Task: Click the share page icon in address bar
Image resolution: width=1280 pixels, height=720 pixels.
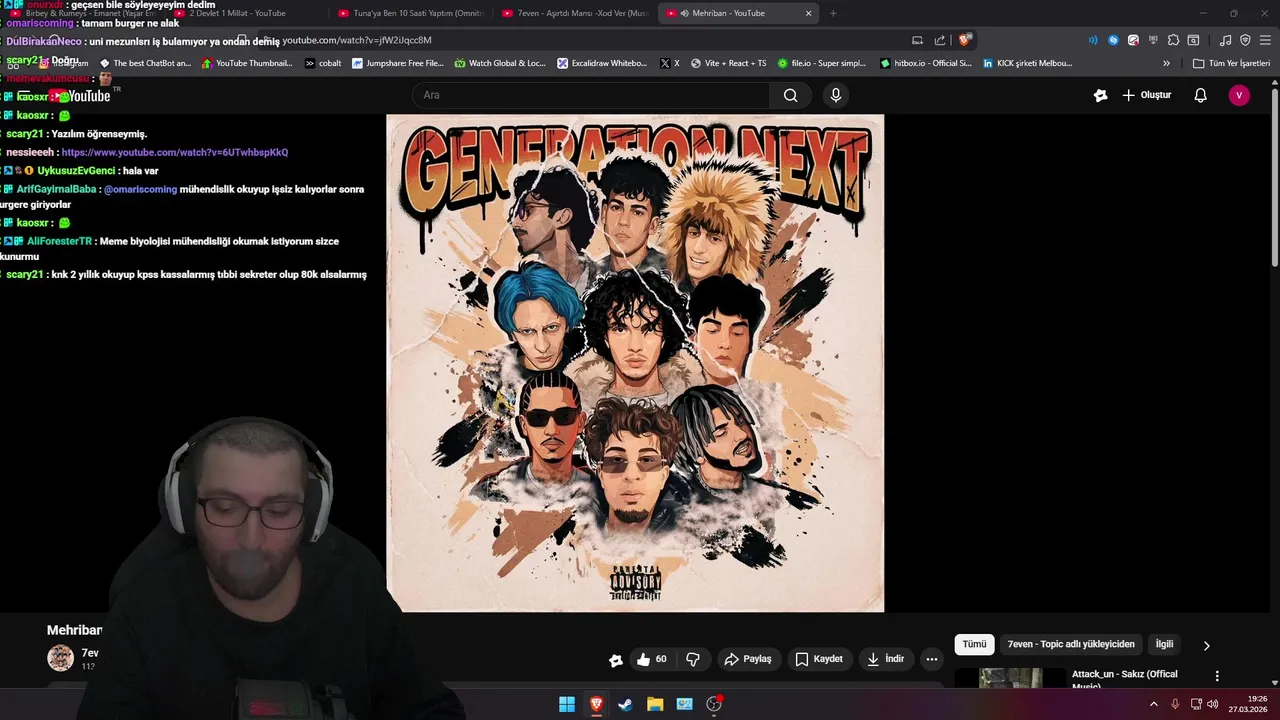Action: tap(940, 40)
